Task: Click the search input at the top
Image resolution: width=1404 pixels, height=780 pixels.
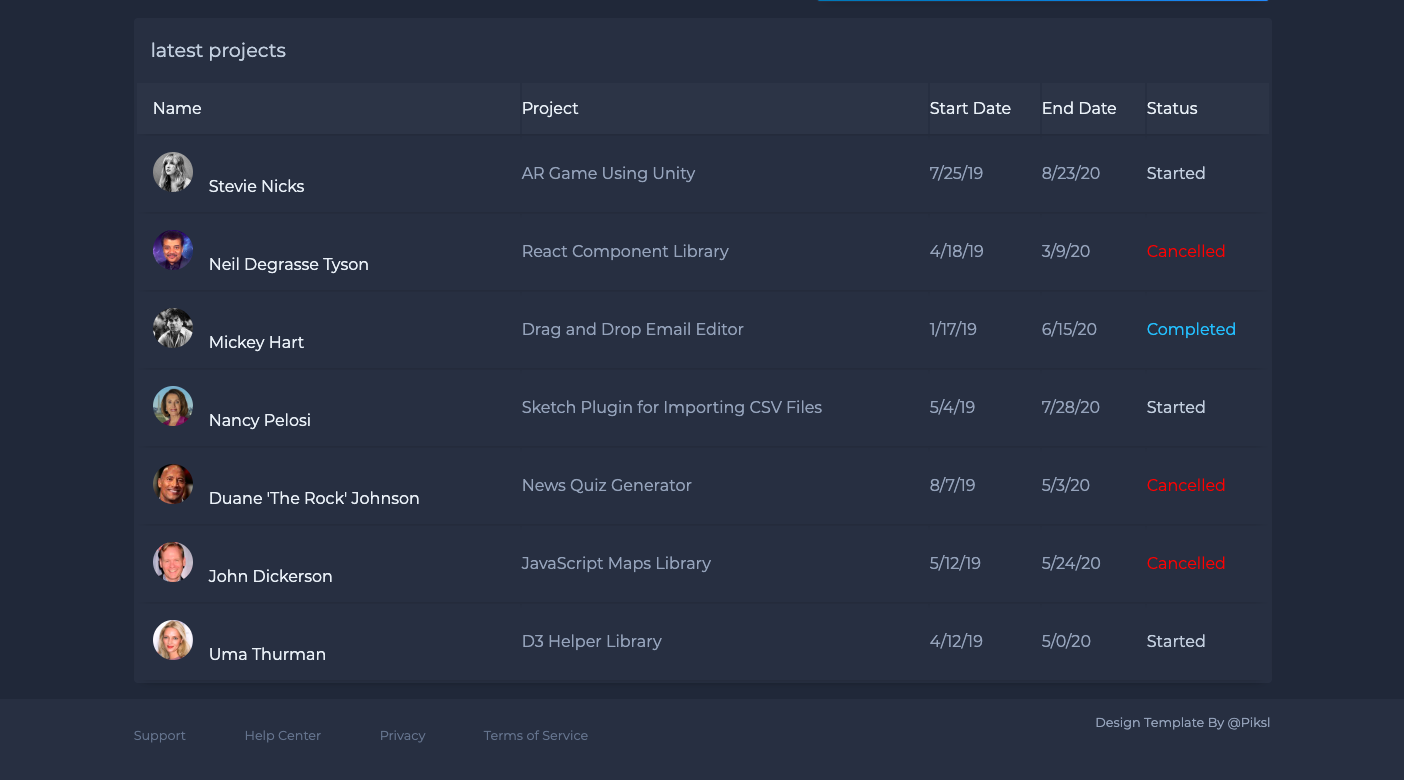Action: (1043, 2)
